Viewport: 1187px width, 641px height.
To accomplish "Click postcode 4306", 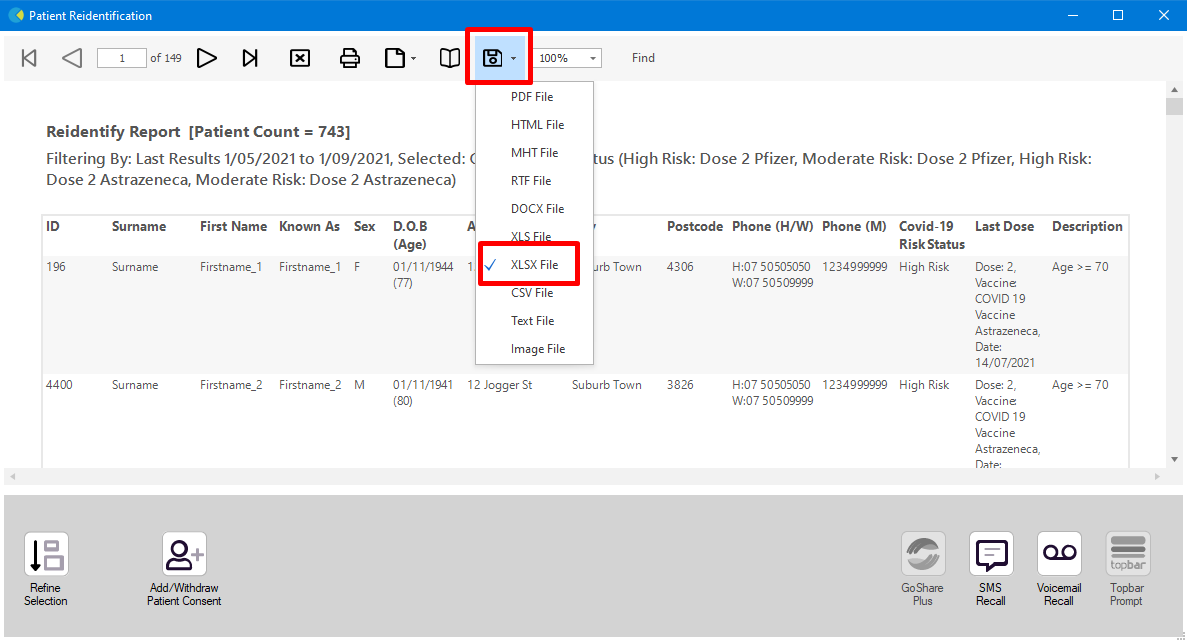I will click(x=680, y=267).
